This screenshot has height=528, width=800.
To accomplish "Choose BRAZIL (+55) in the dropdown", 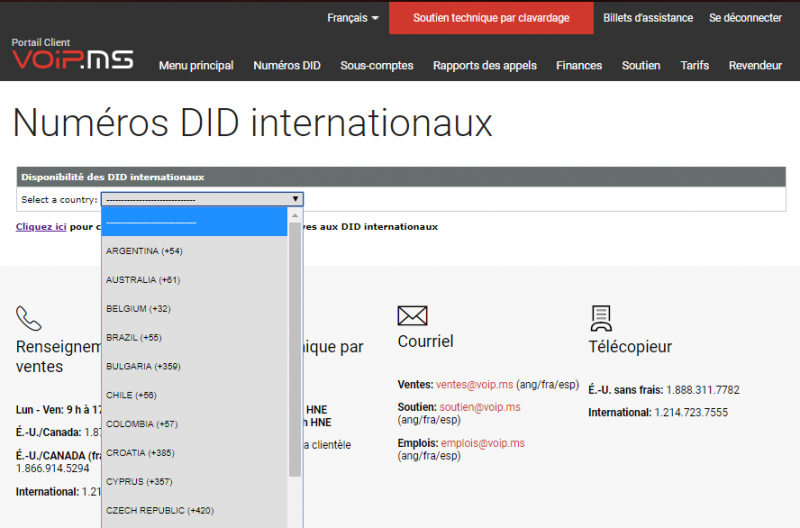I will coord(194,337).
